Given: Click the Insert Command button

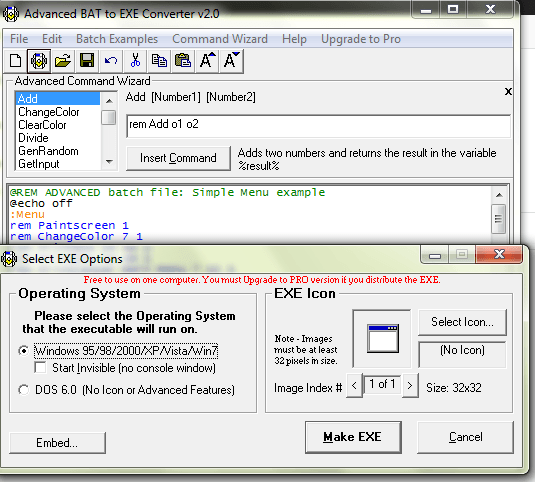Looking at the screenshot, I should 178,158.
